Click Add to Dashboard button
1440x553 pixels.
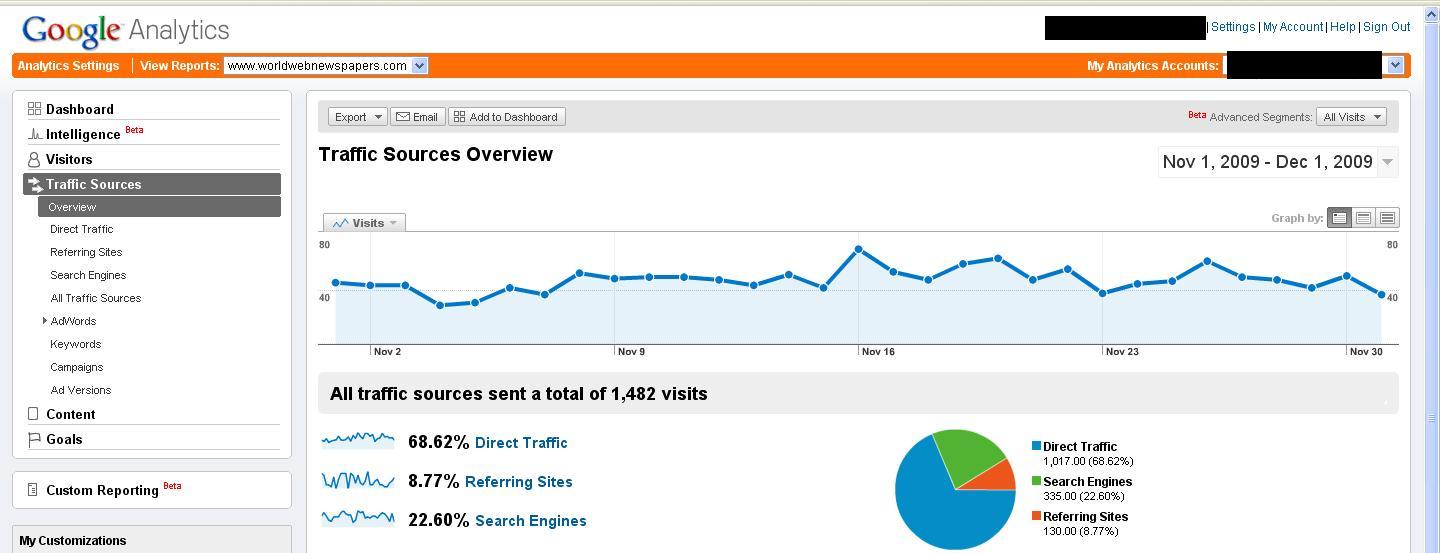(507, 117)
